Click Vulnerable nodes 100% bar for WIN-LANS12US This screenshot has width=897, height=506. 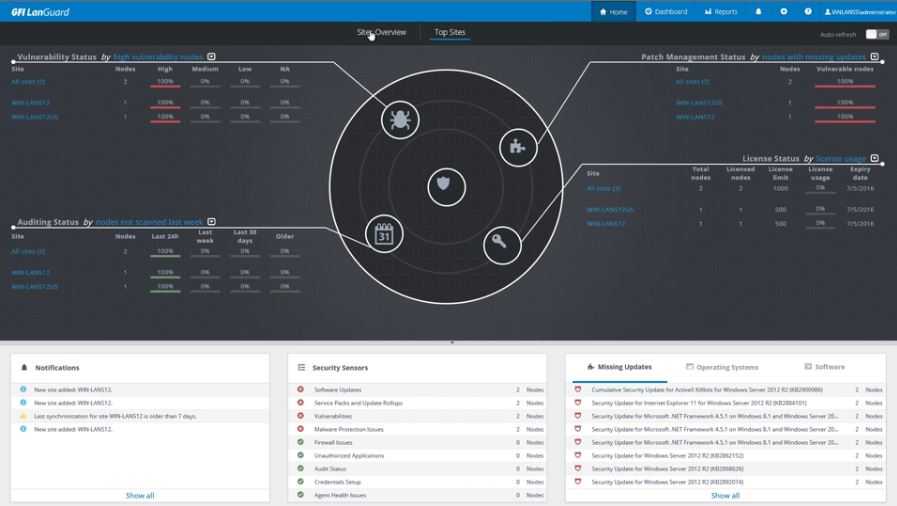click(x=844, y=103)
